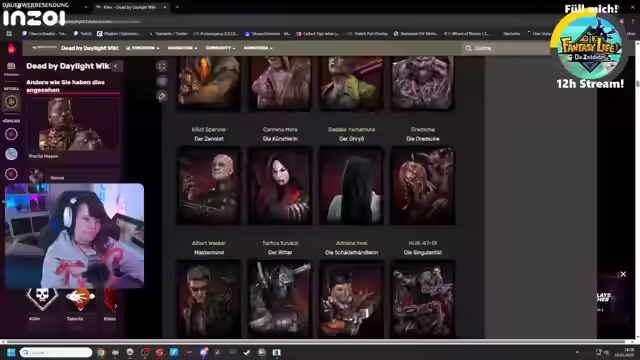Click the Fandom flame logo icon
This screenshot has height=360, width=640.
[x=11, y=49]
